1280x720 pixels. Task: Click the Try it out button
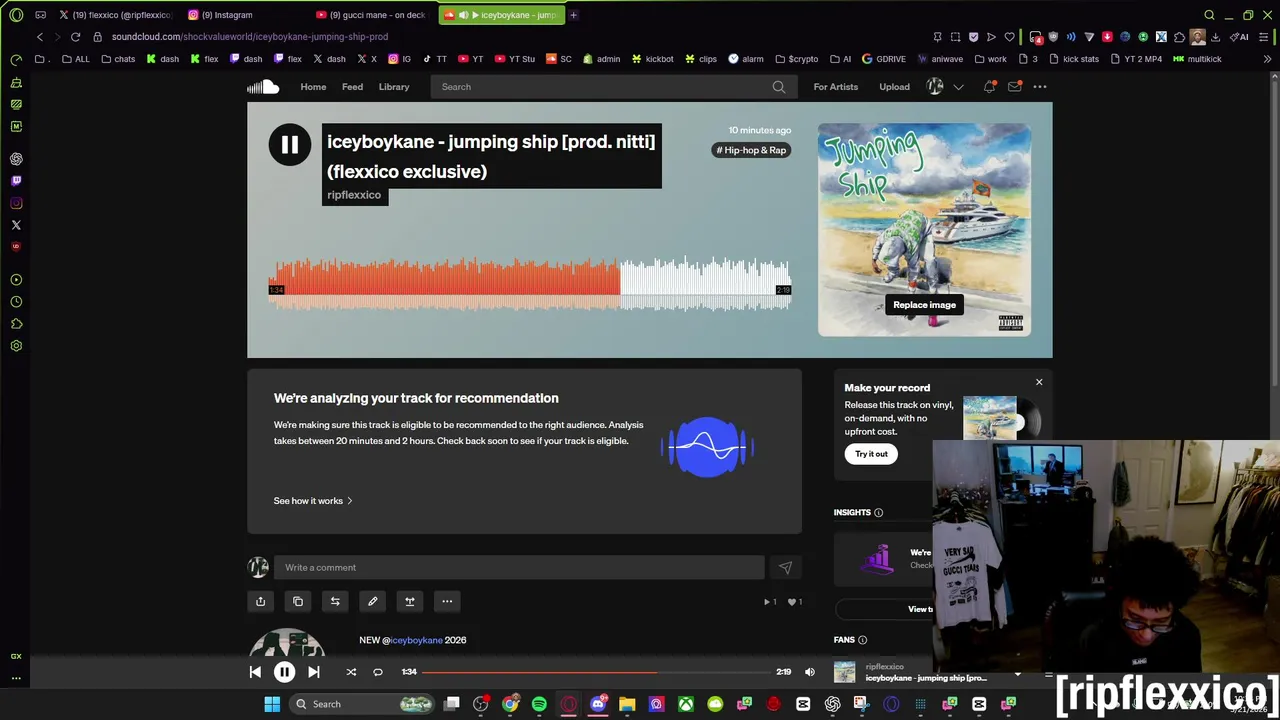point(871,454)
